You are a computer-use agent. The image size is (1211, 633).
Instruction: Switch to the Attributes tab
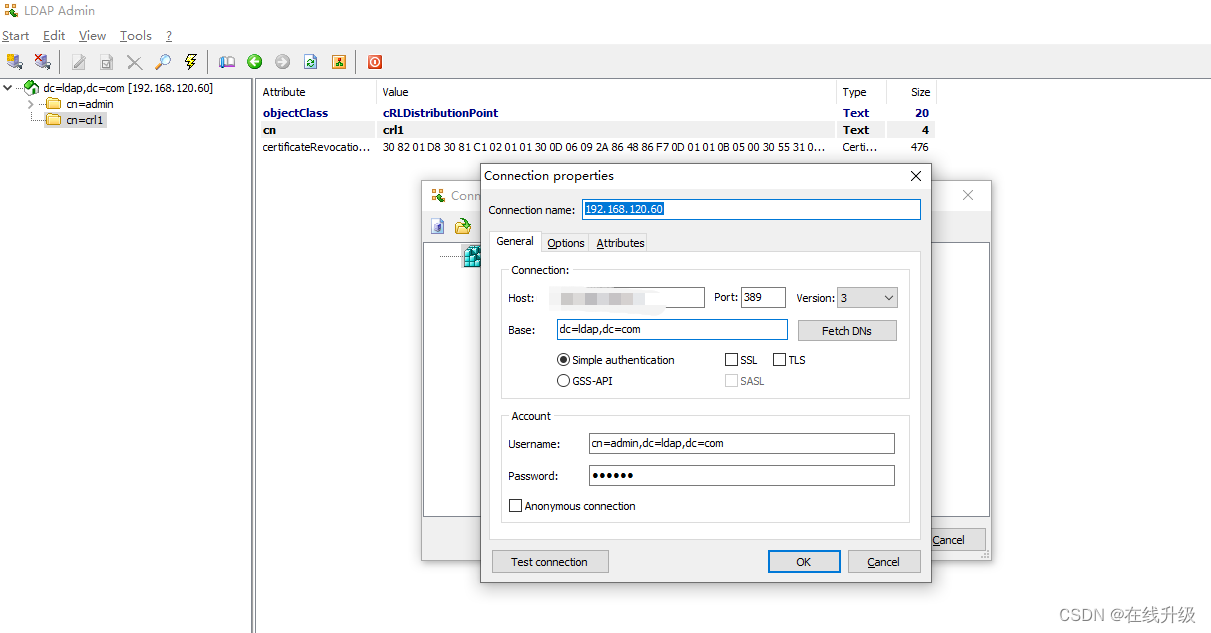click(x=619, y=242)
